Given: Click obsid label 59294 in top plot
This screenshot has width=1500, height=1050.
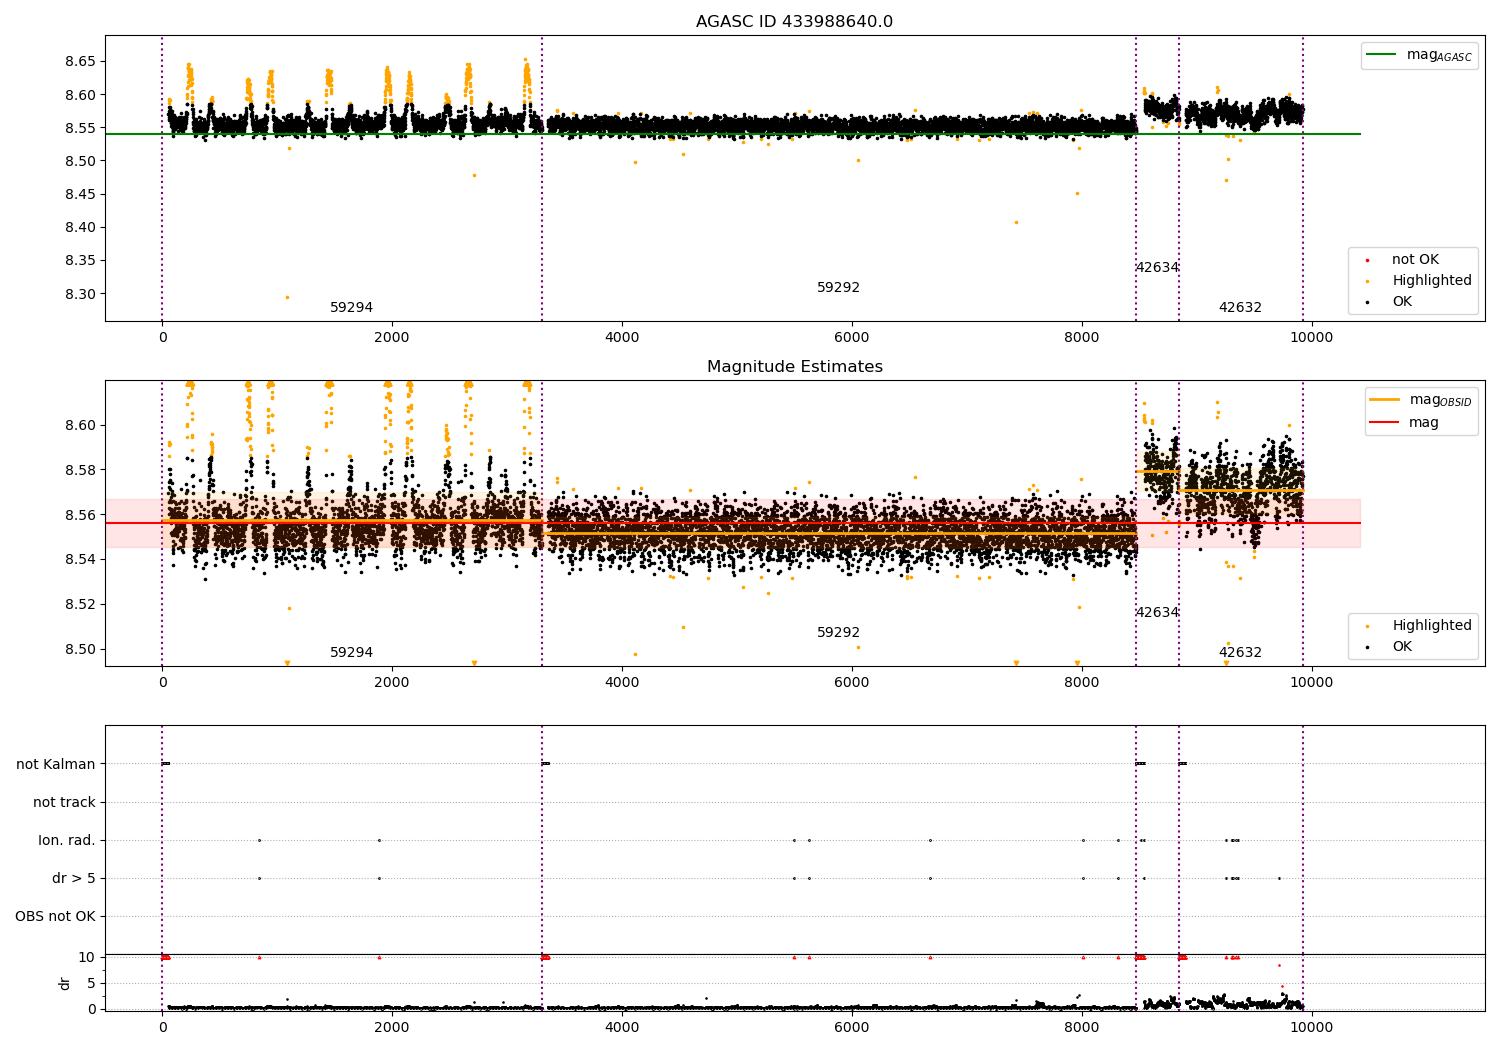Looking at the screenshot, I should (x=351, y=308).
